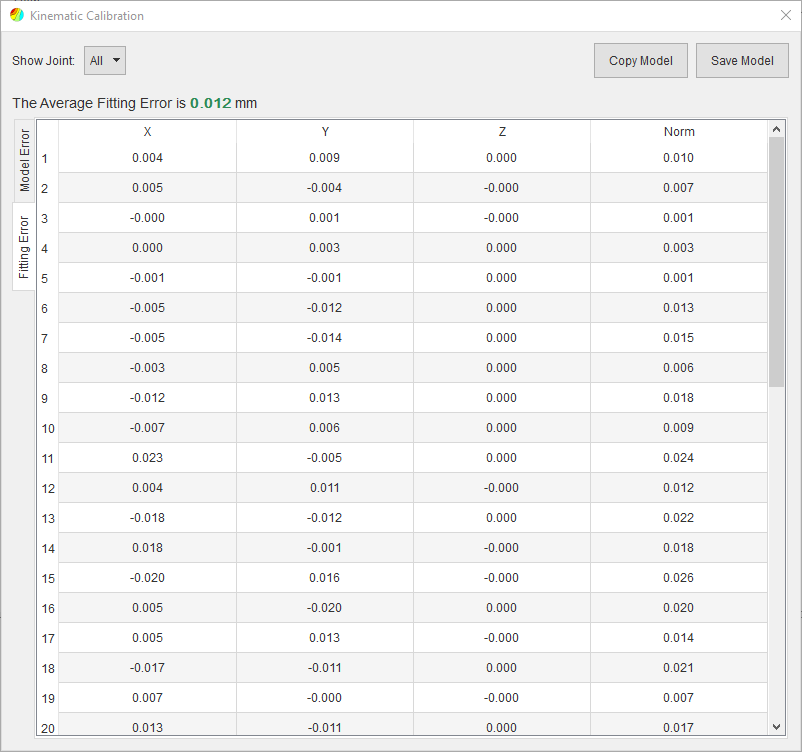
Task: Click Y value -0.004 in row 2
Action: pos(324,188)
